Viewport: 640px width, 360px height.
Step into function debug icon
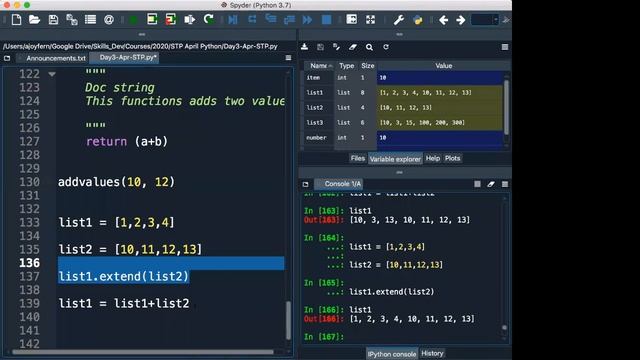271,20
